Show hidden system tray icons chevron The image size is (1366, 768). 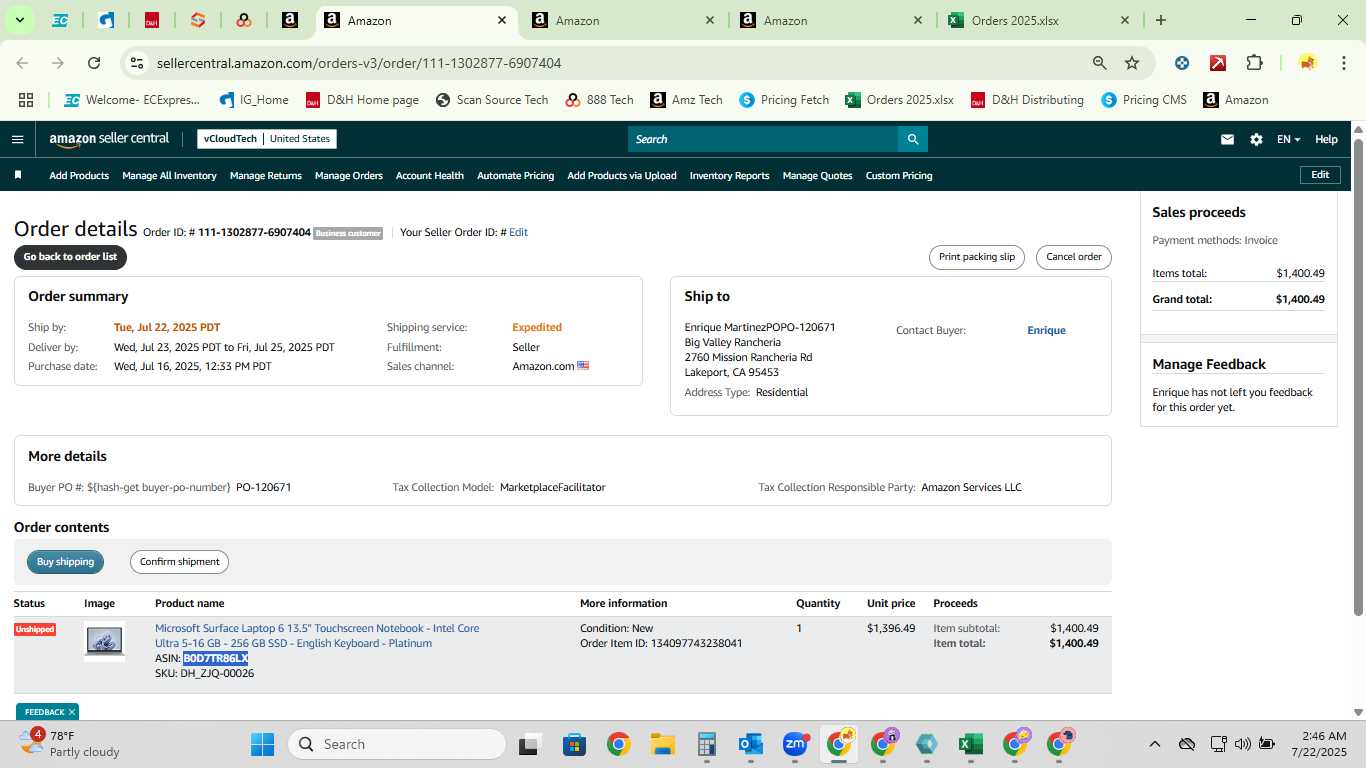(x=1154, y=744)
